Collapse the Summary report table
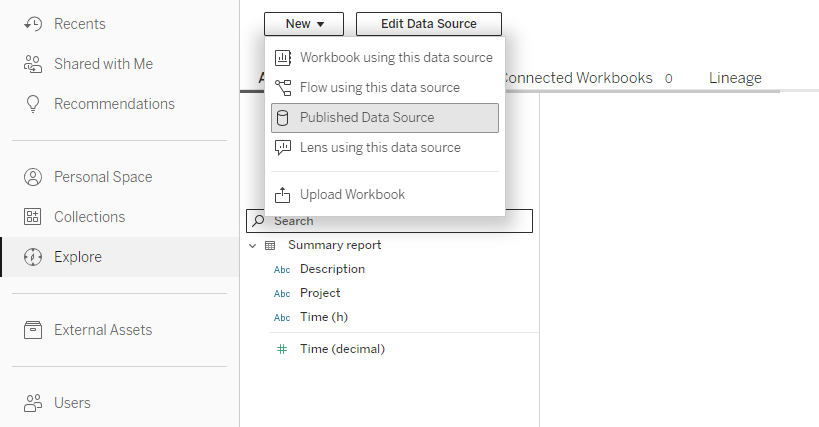This screenshot has width=819, height=427. point(253,245)
